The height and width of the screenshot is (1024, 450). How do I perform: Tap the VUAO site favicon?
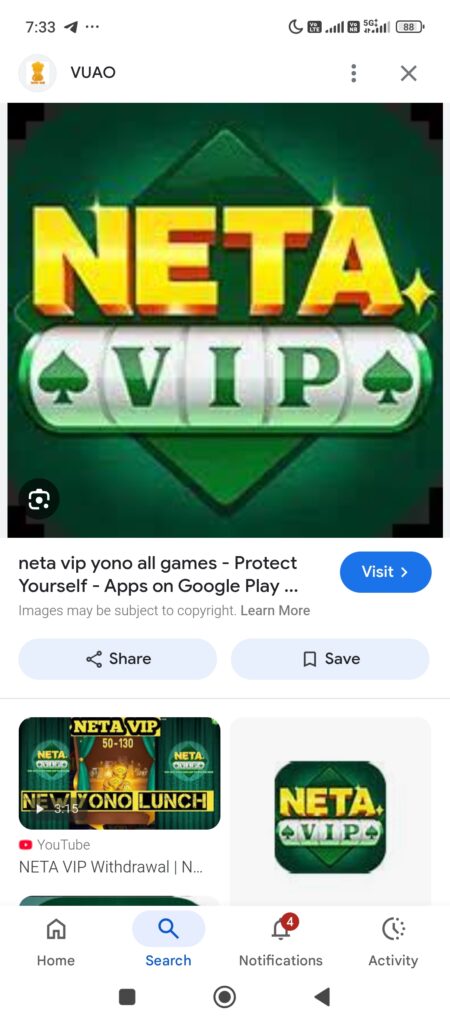[x=37, y=73]
